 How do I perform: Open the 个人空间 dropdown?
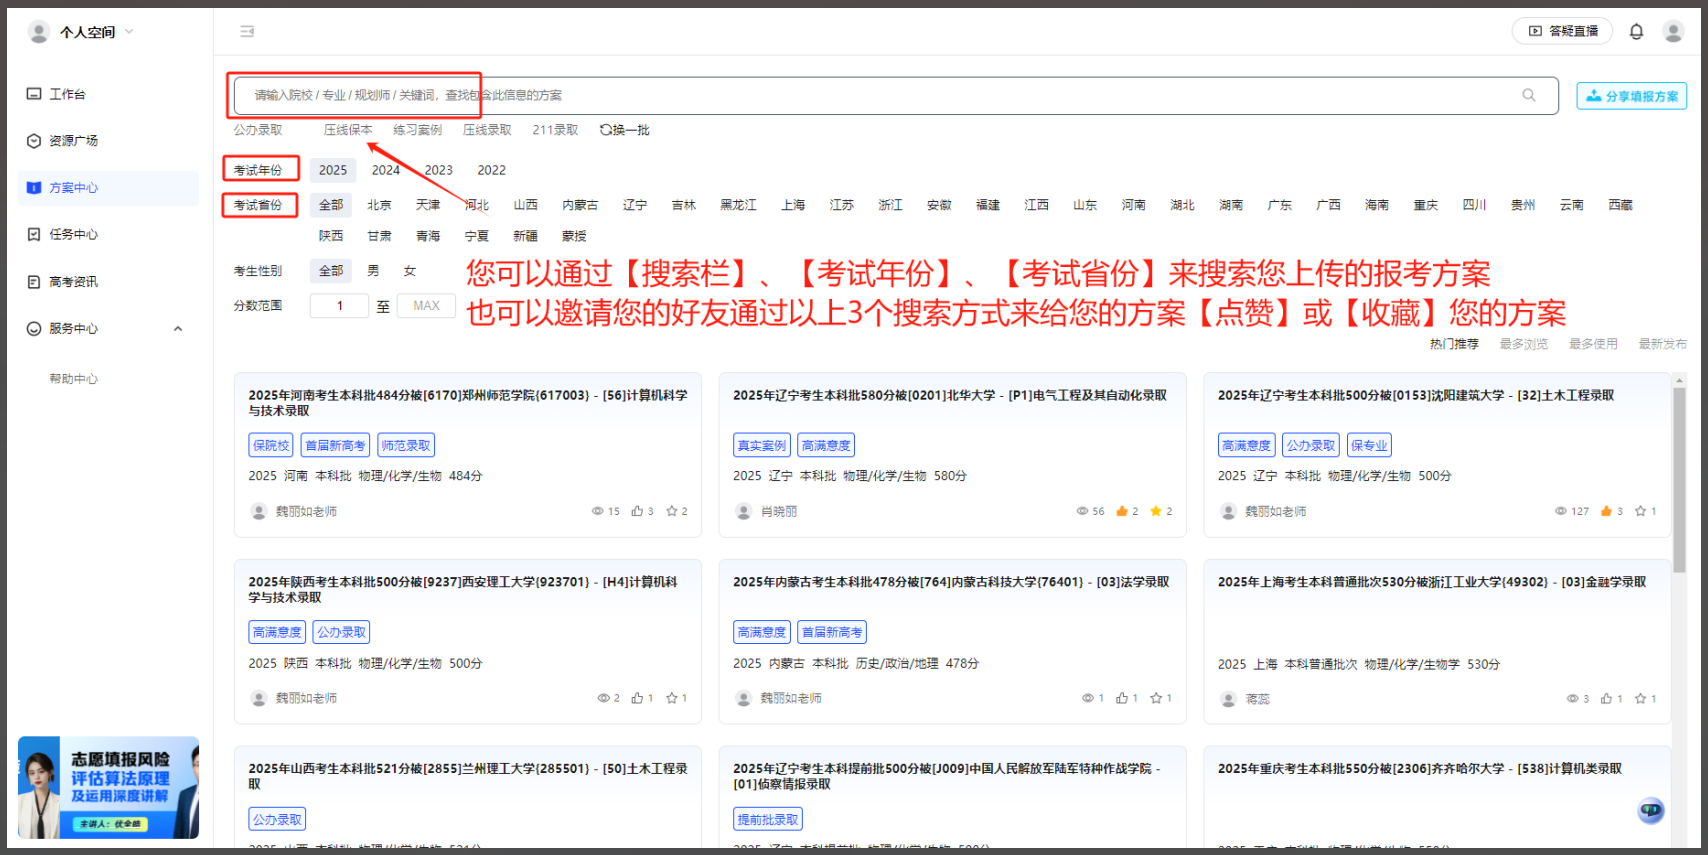tap(81, 32)
